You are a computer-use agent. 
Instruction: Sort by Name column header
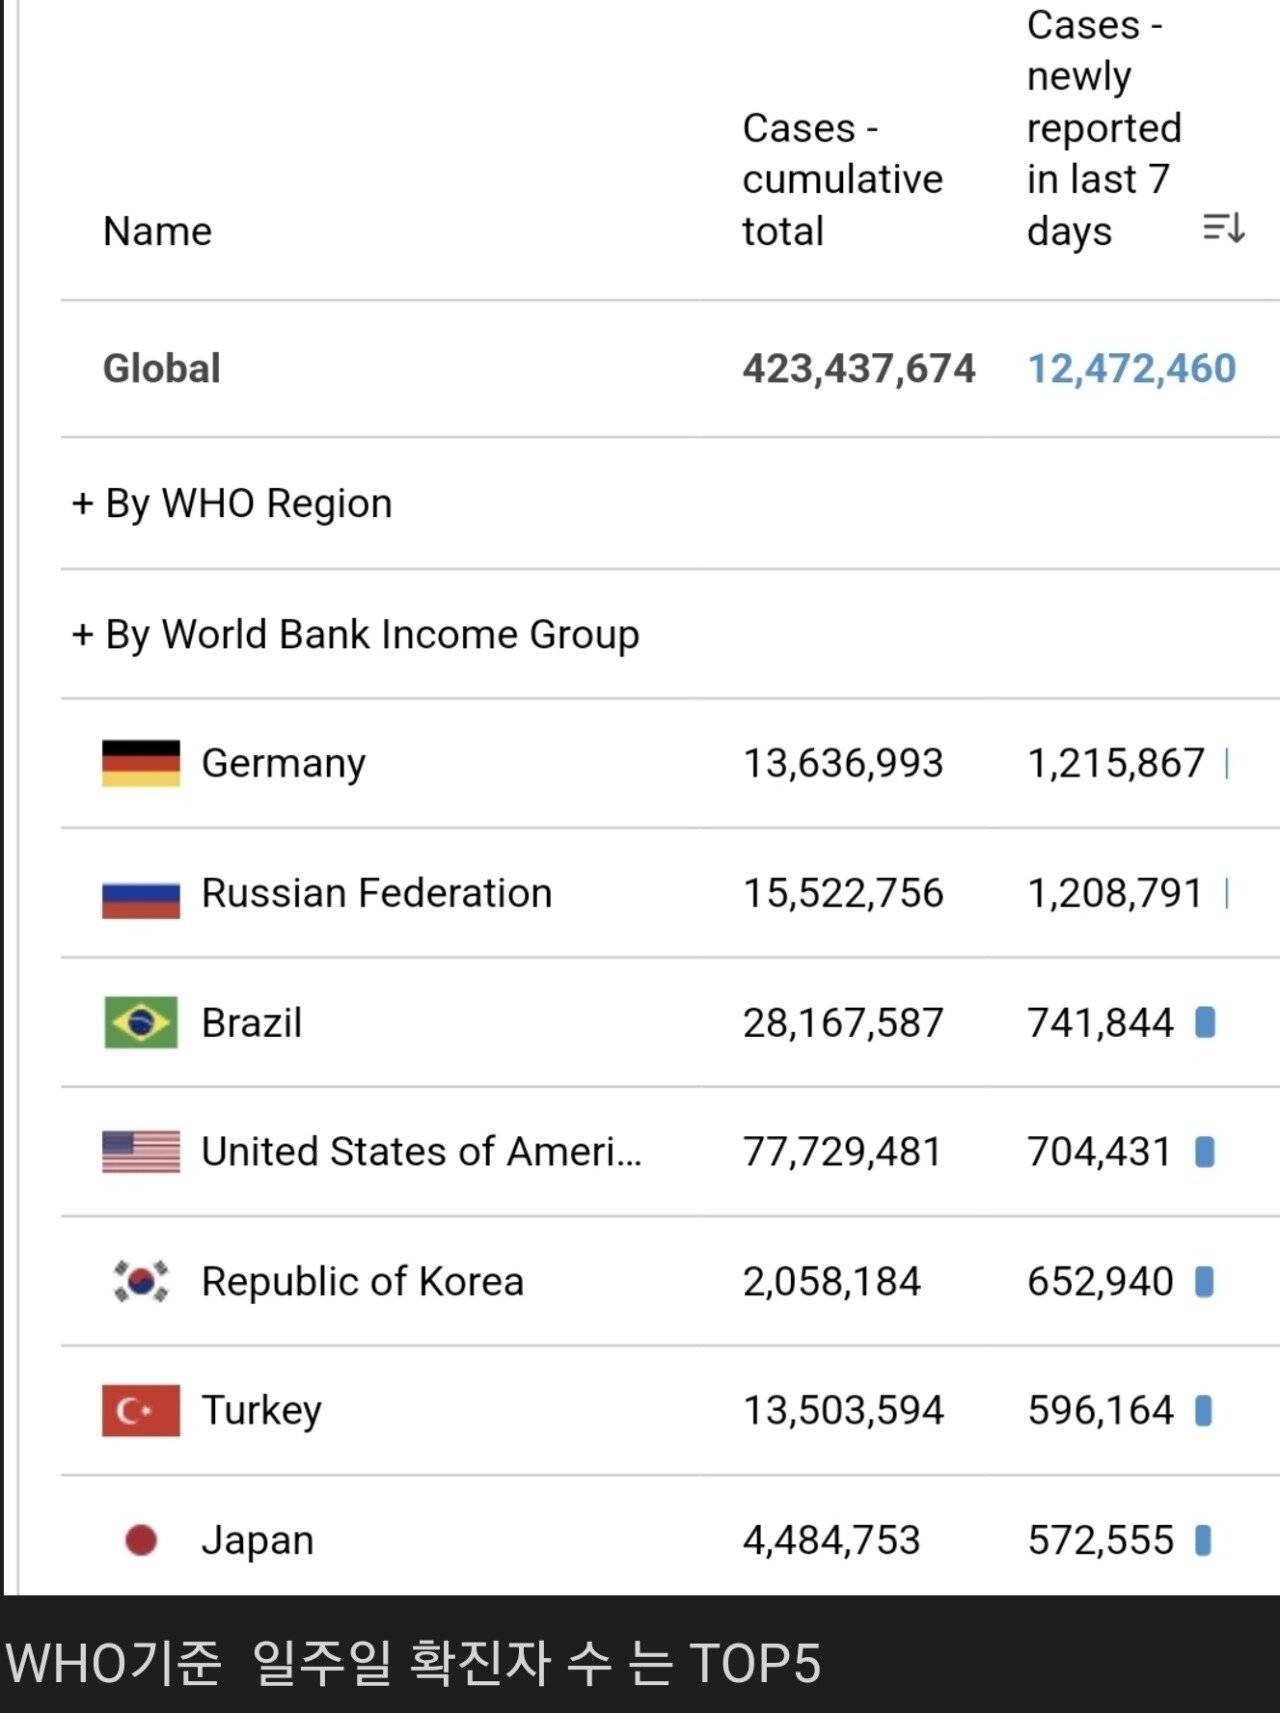pos(157,231)
